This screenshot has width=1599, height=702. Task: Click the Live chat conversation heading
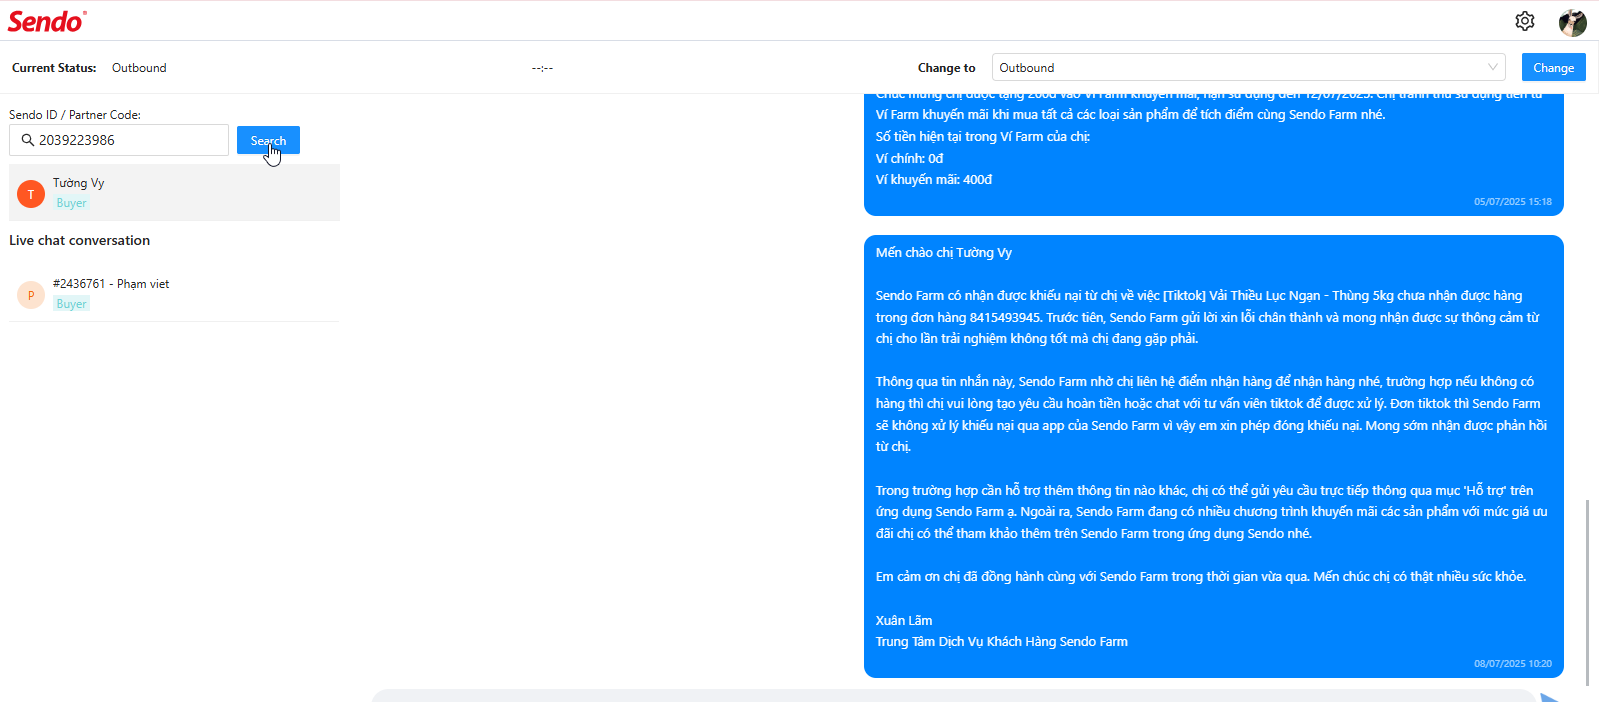coord(80,240)
